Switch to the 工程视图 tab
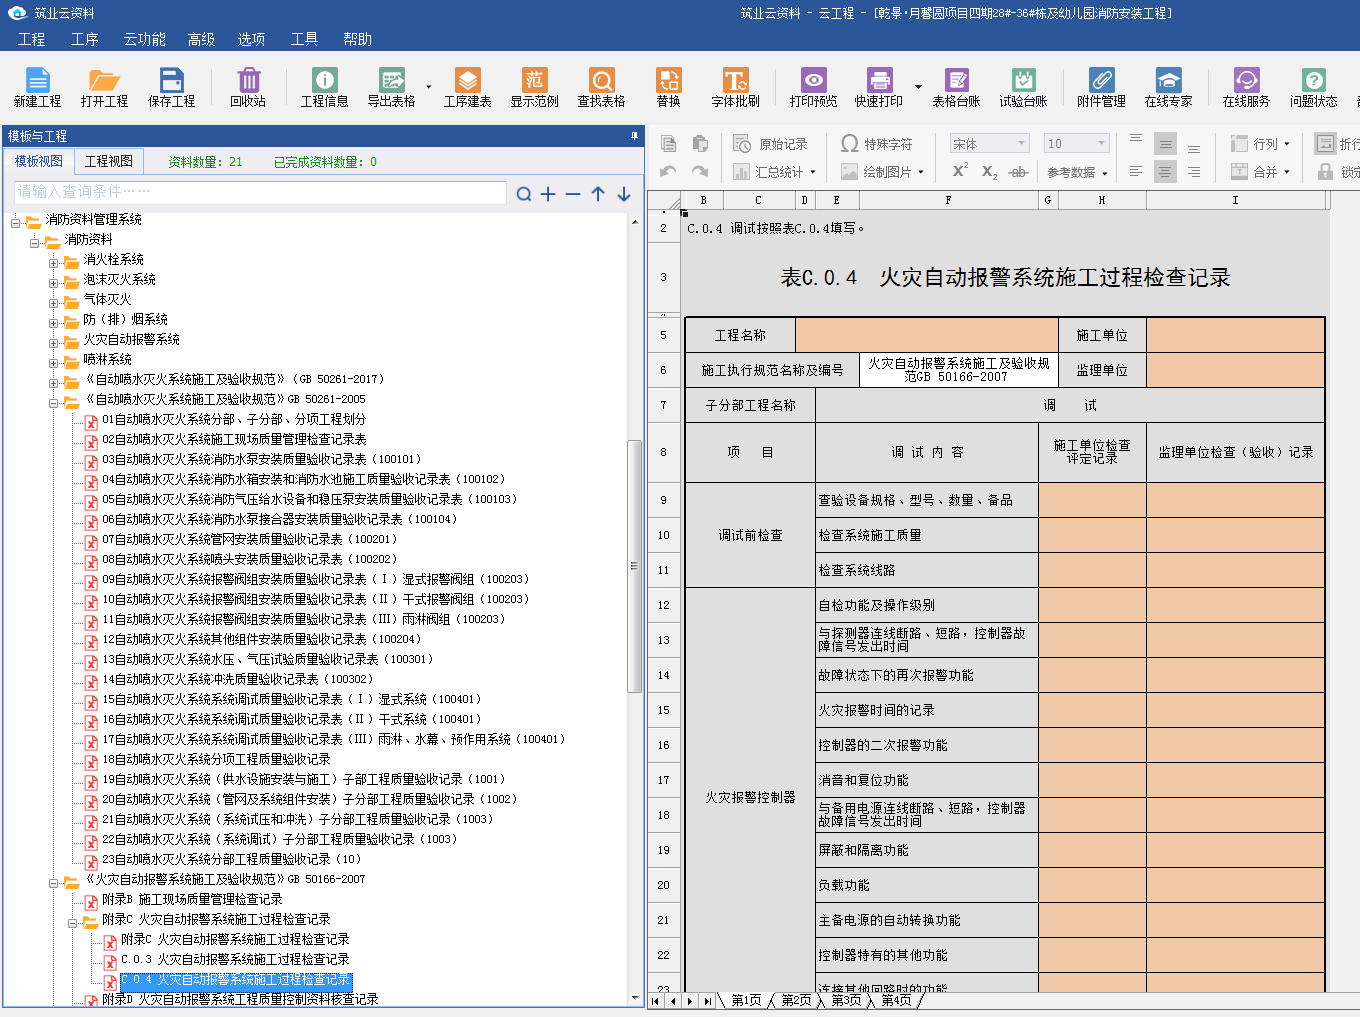The image size is (1360, 1017). pos(108,161)
